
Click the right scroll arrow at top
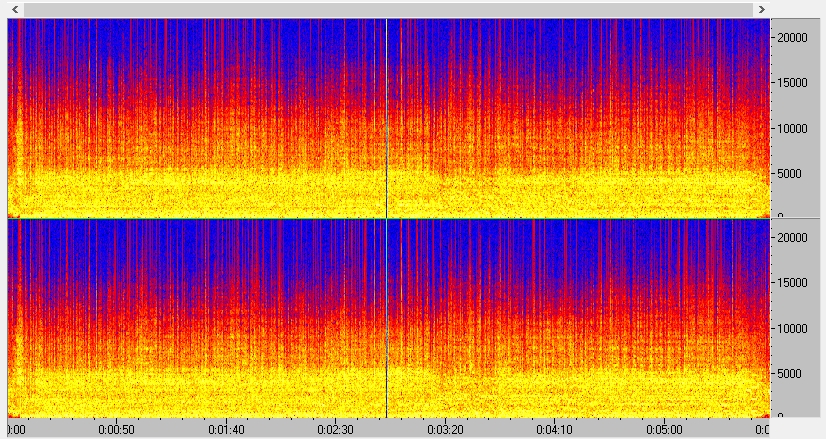(761, 9)
